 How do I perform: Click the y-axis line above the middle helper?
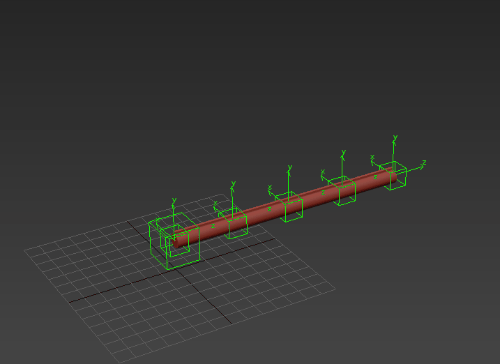pos(288,183)
